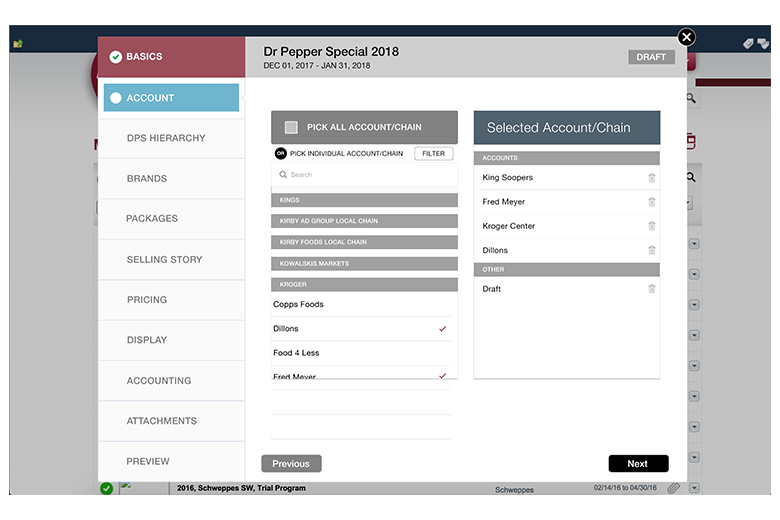
Task: Click the date range DEC 01, 2017 - JAN 31, 2018
Action: pyautogui.click(x=317, y=66)
